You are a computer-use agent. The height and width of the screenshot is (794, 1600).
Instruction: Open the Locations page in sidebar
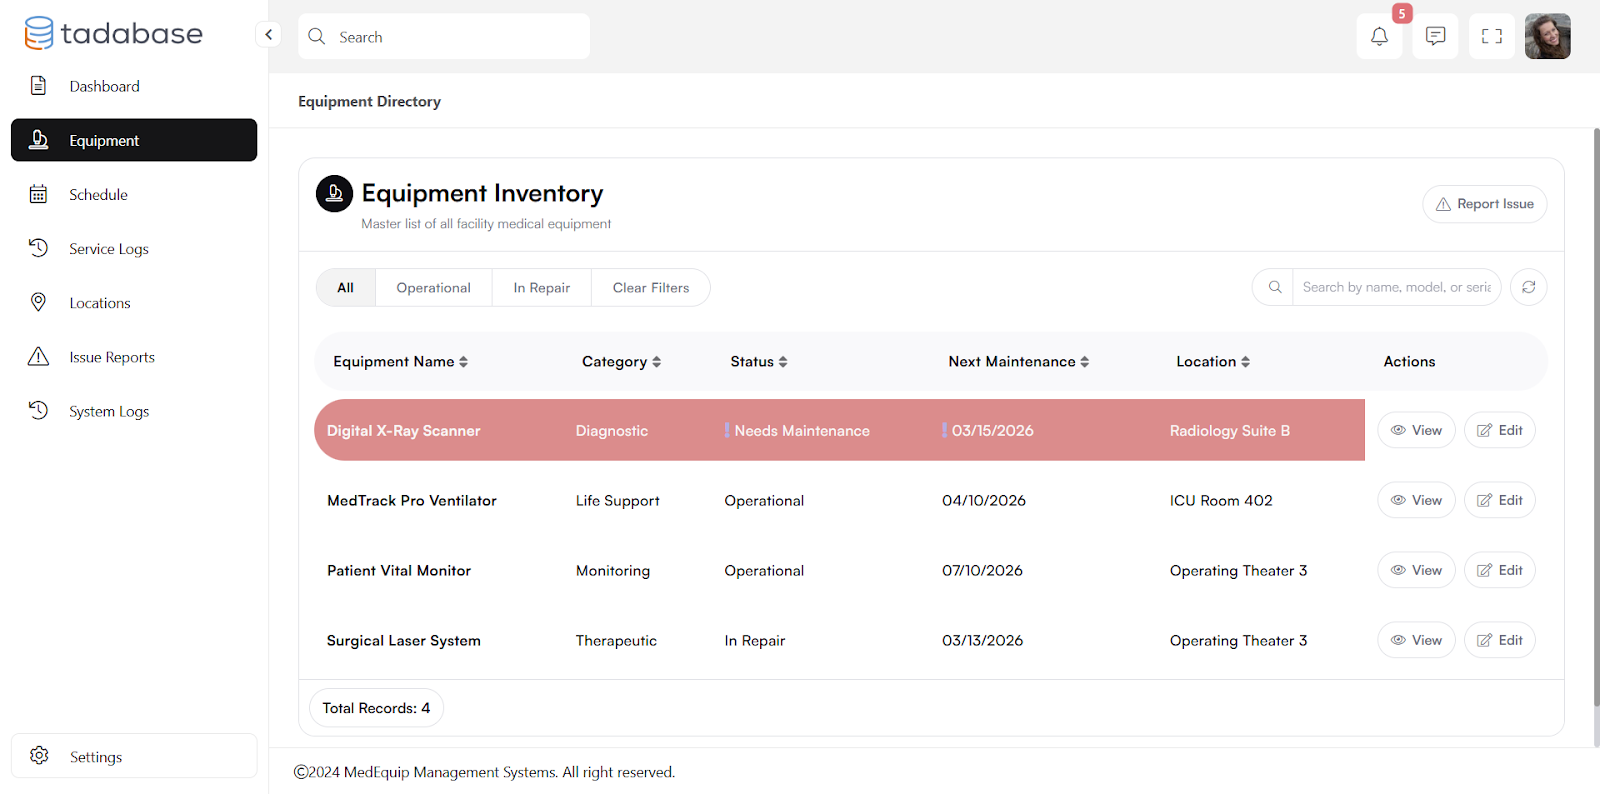click(99, 303)
